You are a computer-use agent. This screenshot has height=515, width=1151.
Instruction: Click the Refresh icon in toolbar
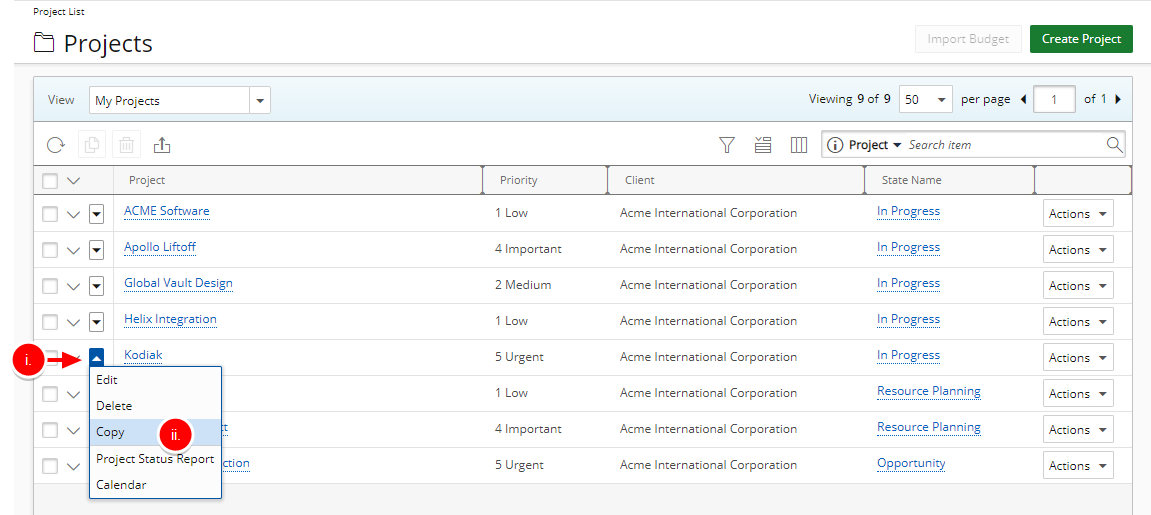point(56,145)
